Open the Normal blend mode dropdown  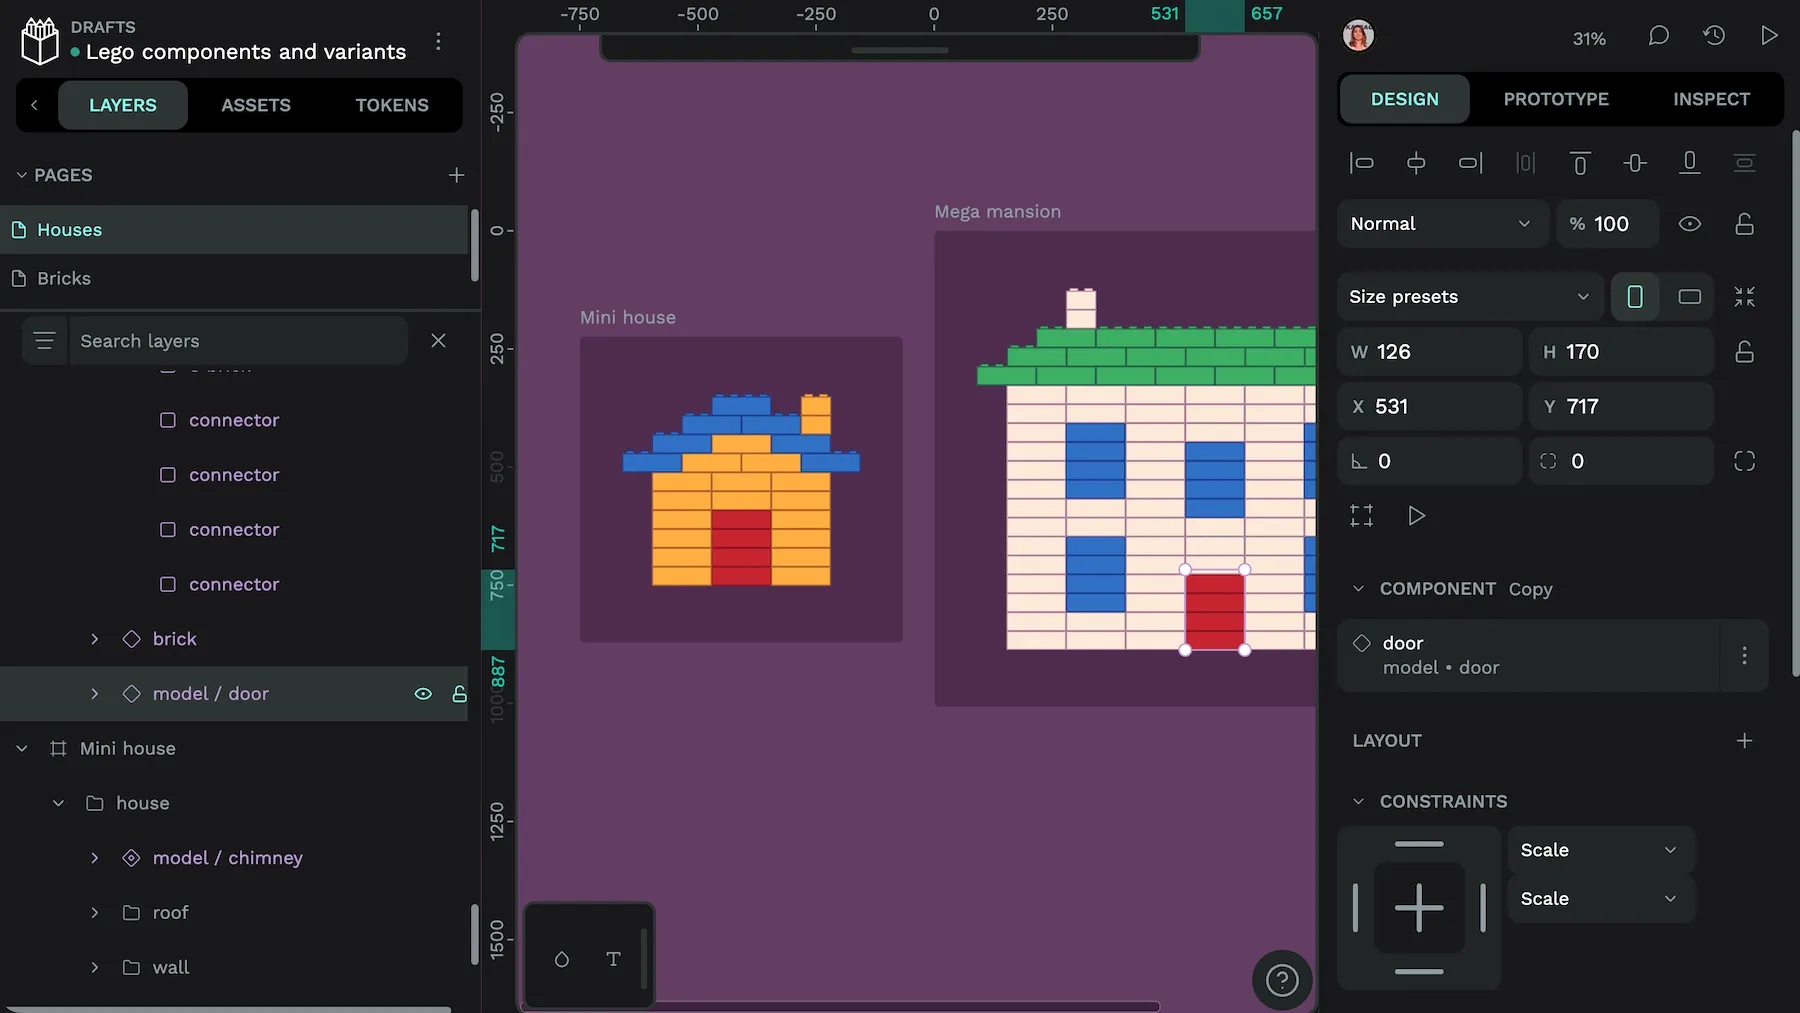point(1442,224)
